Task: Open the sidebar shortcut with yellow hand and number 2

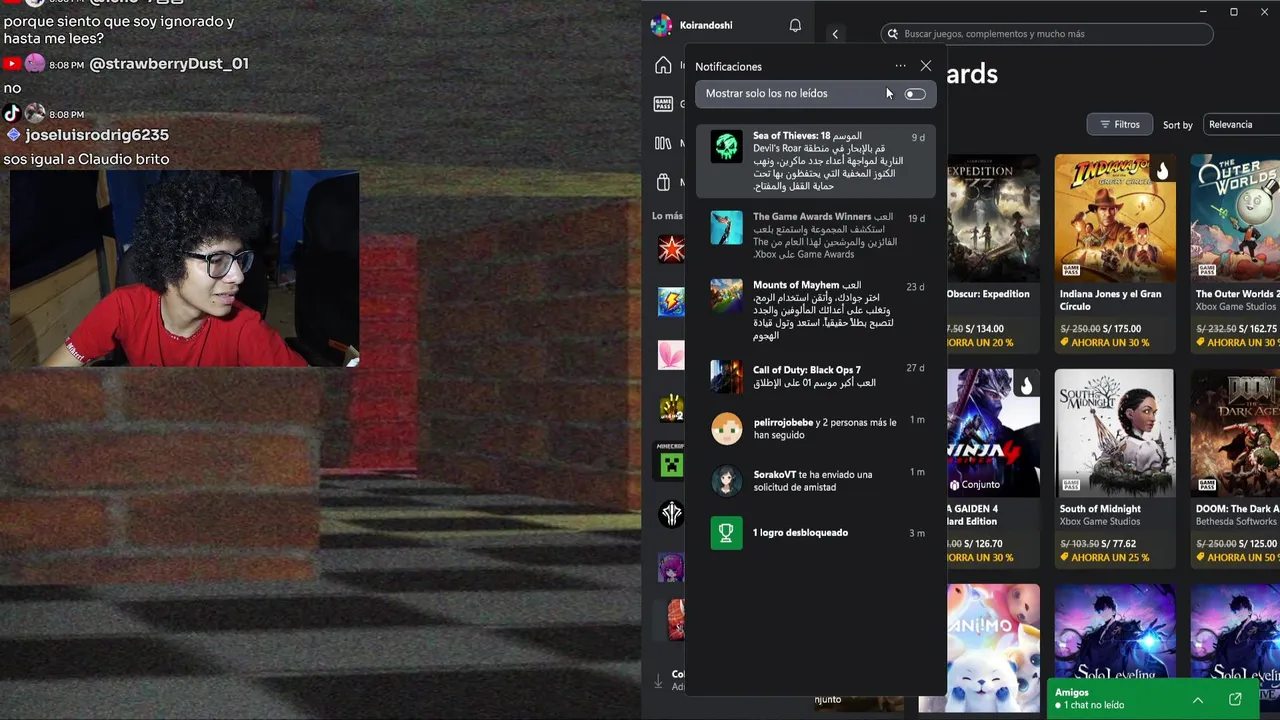Action: coord(671,408)
